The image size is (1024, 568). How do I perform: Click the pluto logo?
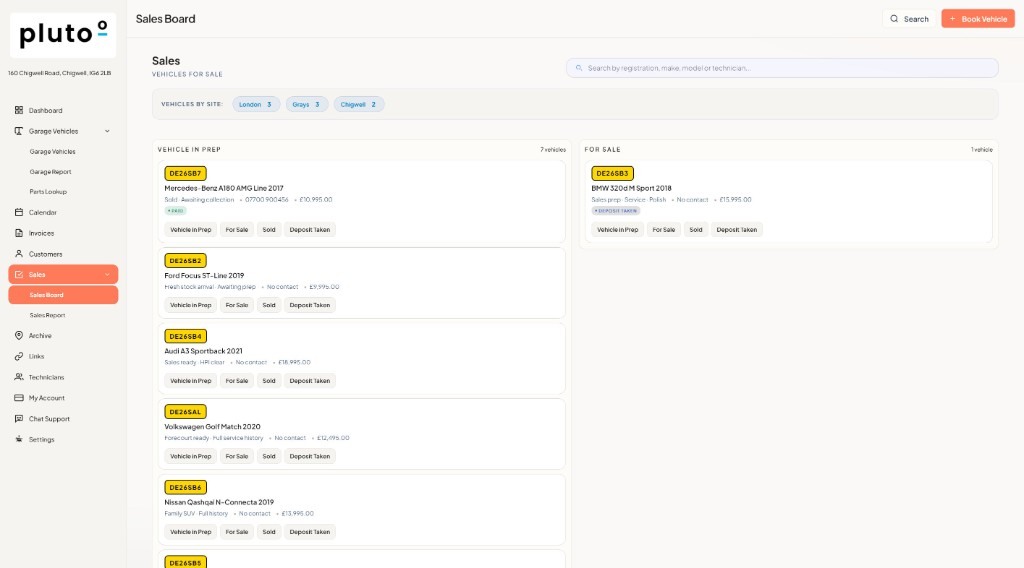63,35
